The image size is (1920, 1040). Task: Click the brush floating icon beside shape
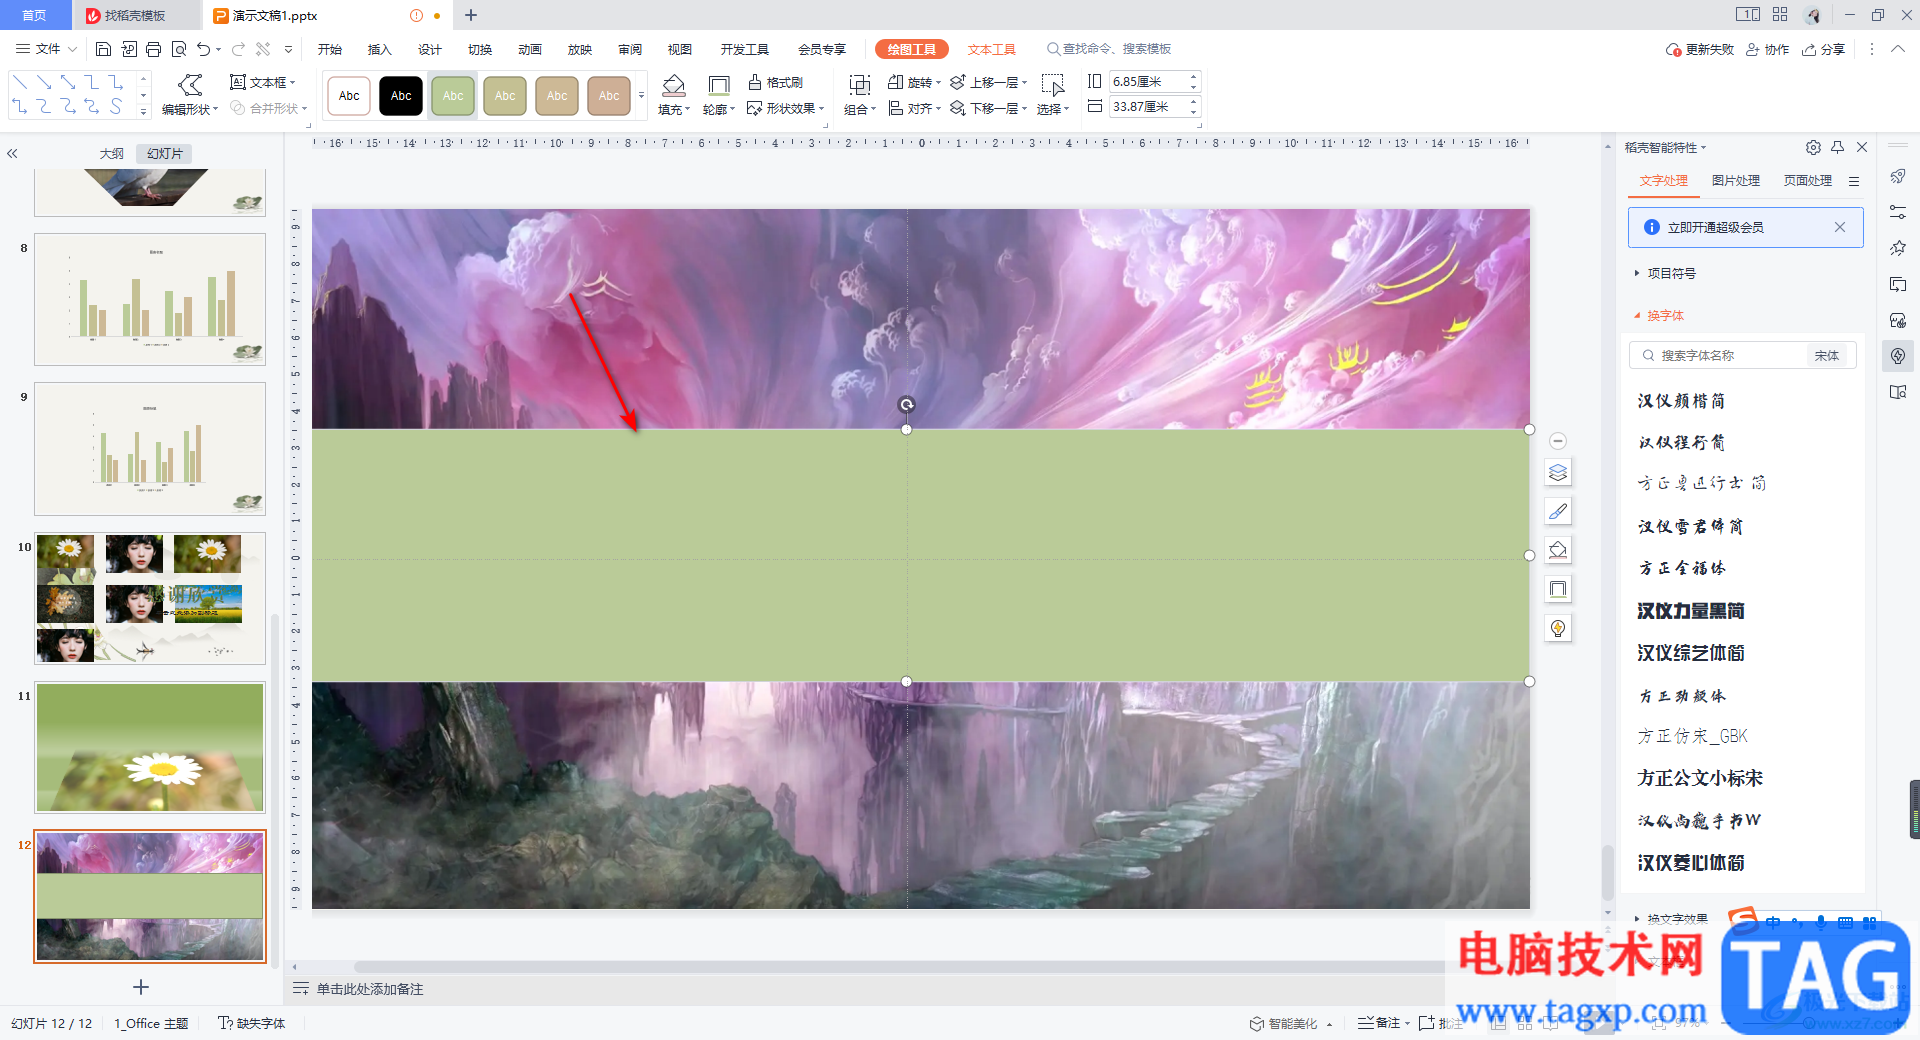(x=1558, y=511)
